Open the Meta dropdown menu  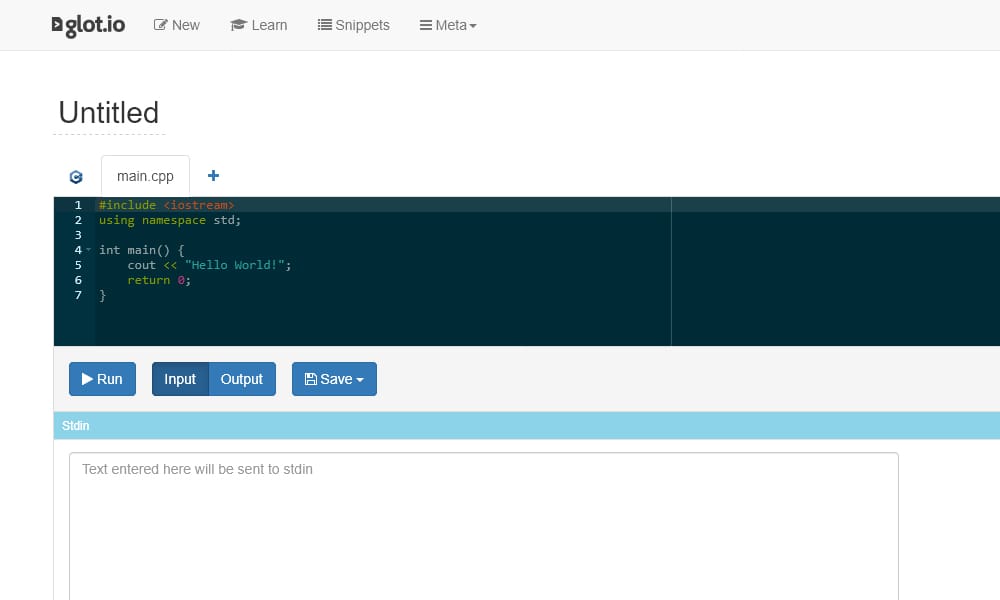click(x=448, y=24)
